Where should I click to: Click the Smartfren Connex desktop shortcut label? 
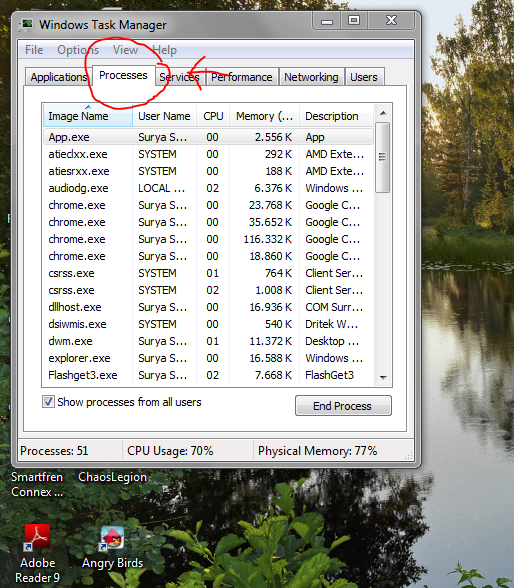pos(37,484)
